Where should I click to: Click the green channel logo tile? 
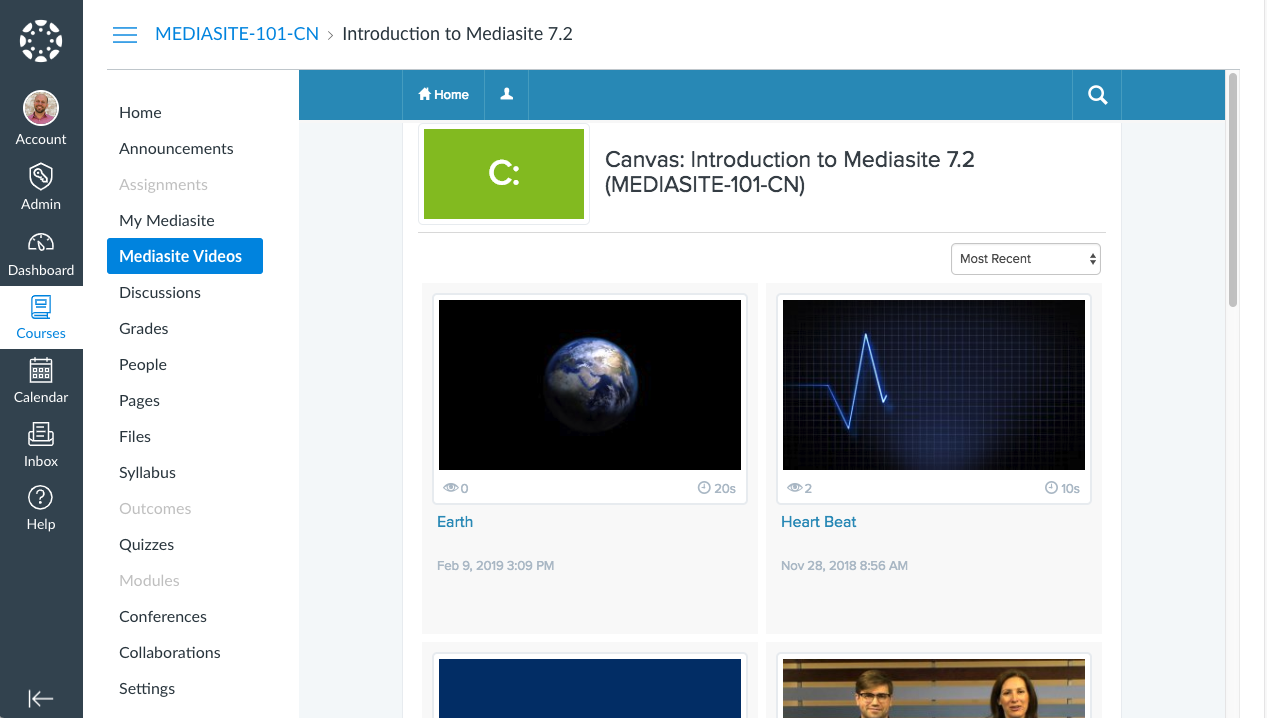504,174
